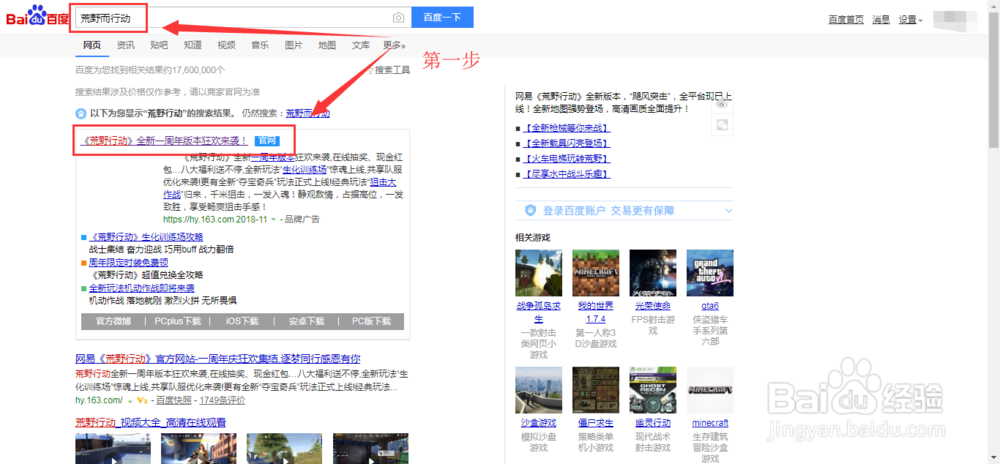
Task: Click the V3 credibility badge icon
Action: 142,400
